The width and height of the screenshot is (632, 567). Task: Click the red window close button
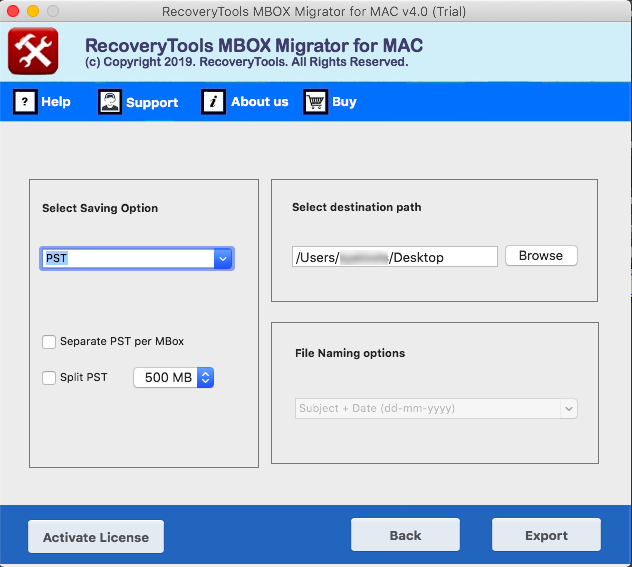[13, 11]
